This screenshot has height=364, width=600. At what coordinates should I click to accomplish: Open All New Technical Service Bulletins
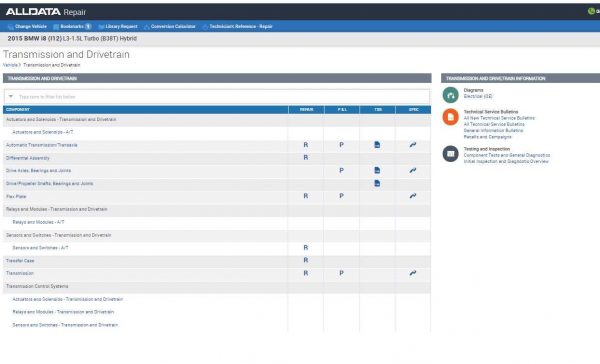(x=499, y=118)
